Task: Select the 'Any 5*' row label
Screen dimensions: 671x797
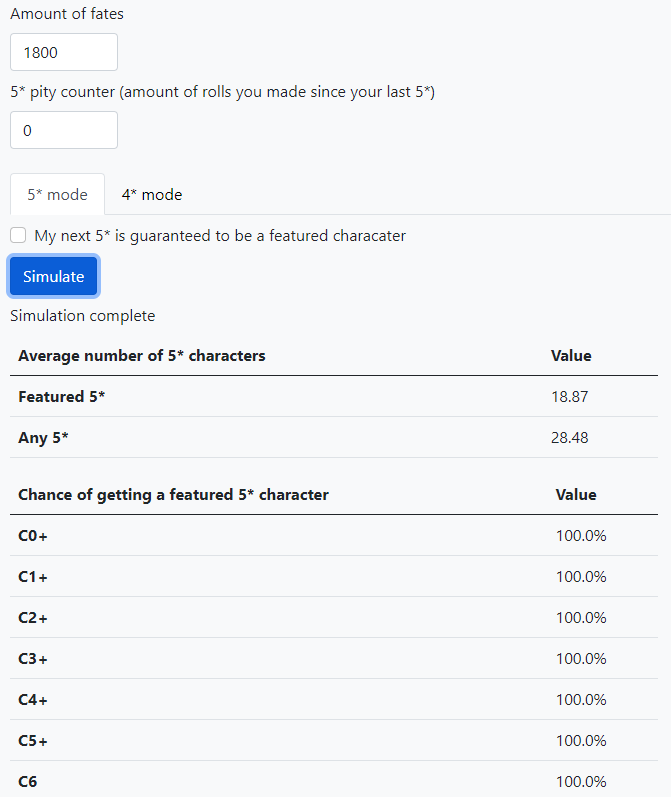Action: point(43,438)
